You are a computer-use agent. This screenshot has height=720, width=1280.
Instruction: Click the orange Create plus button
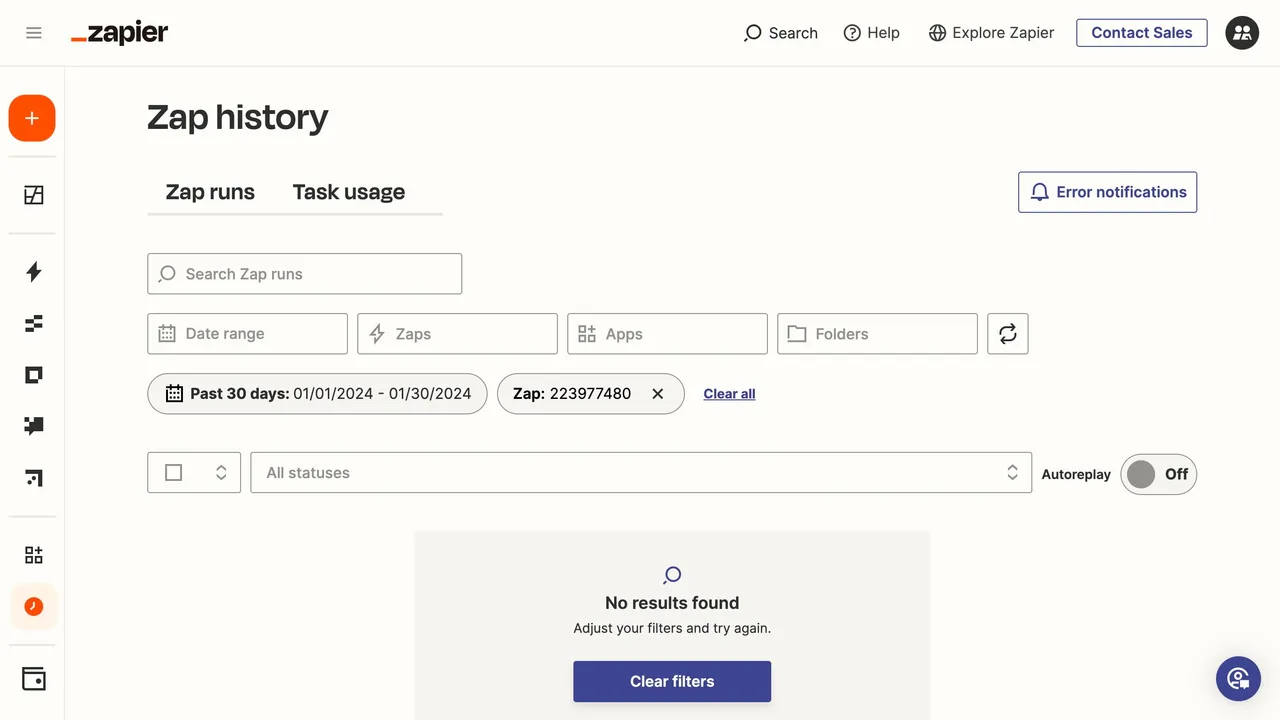click(x=32, y=118)
